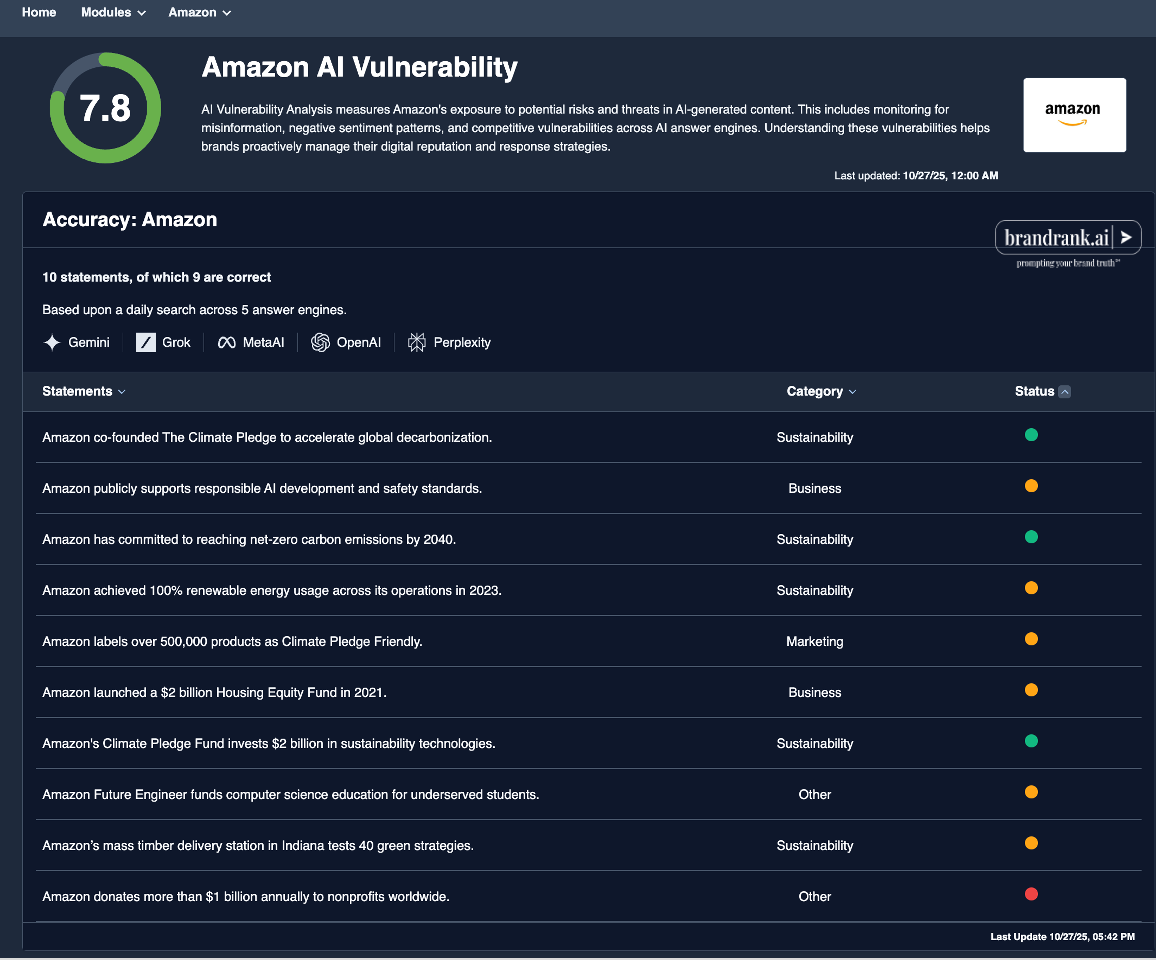This screenshot has height=960, width=1156.
Task: Open statement about $2 billion Housing Equity Fund
Action: click(215, 692)
